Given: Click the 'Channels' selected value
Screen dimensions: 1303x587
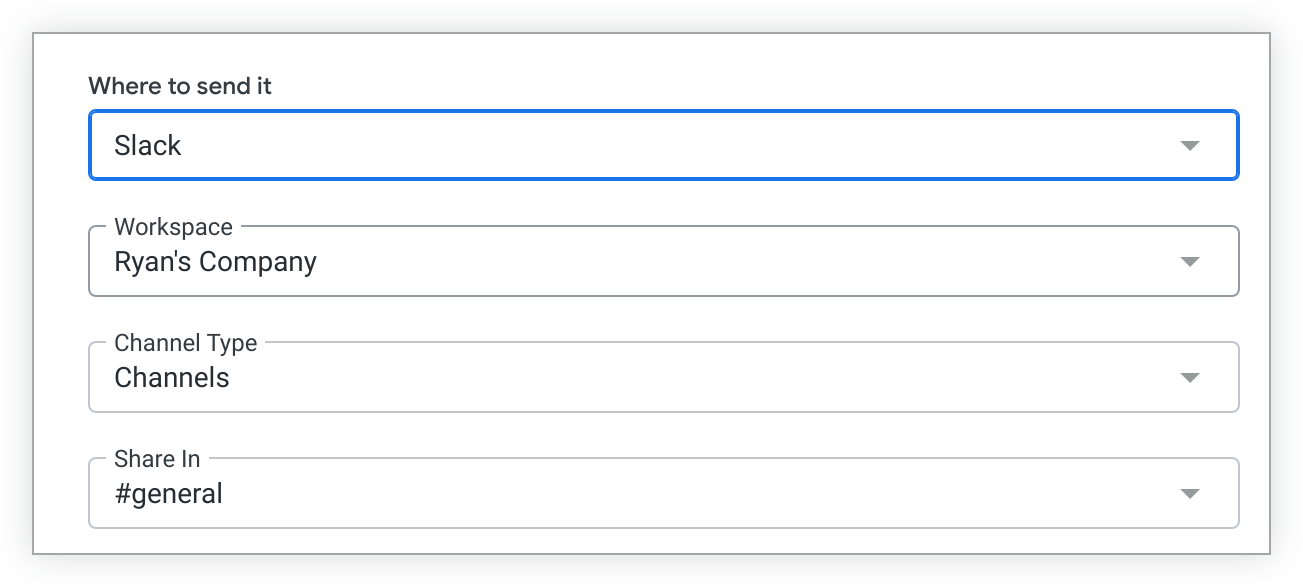Looking at the screenshot, I should 172,378.
